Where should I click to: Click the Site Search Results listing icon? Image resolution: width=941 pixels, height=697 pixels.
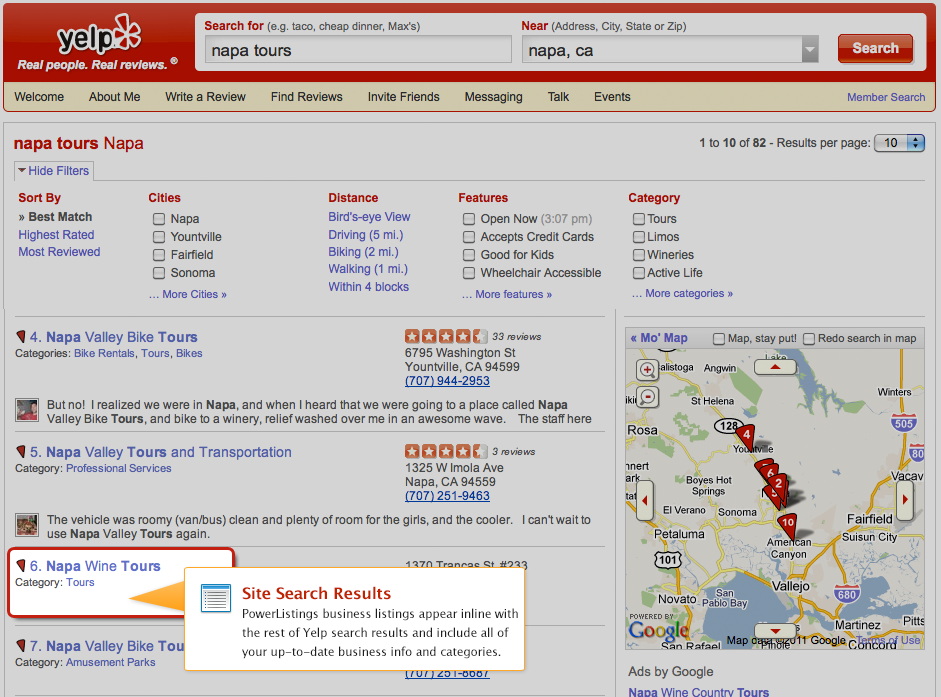click(216, 598)
